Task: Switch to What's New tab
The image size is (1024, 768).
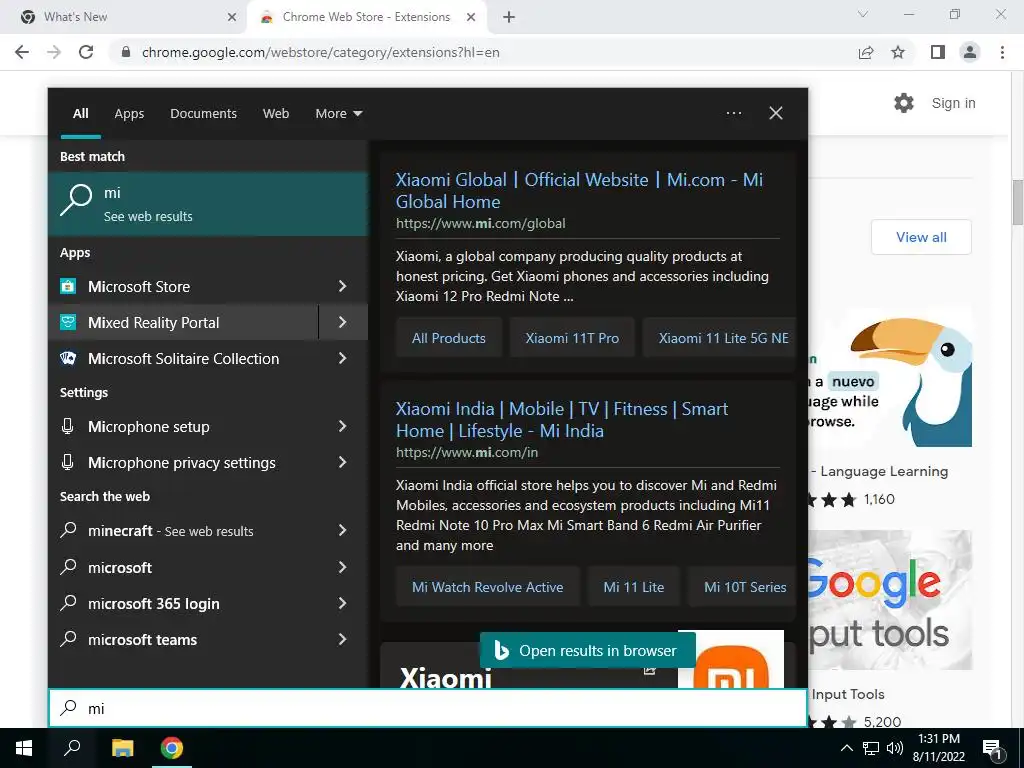Action: pyautogui.click(x=124, y=17)
